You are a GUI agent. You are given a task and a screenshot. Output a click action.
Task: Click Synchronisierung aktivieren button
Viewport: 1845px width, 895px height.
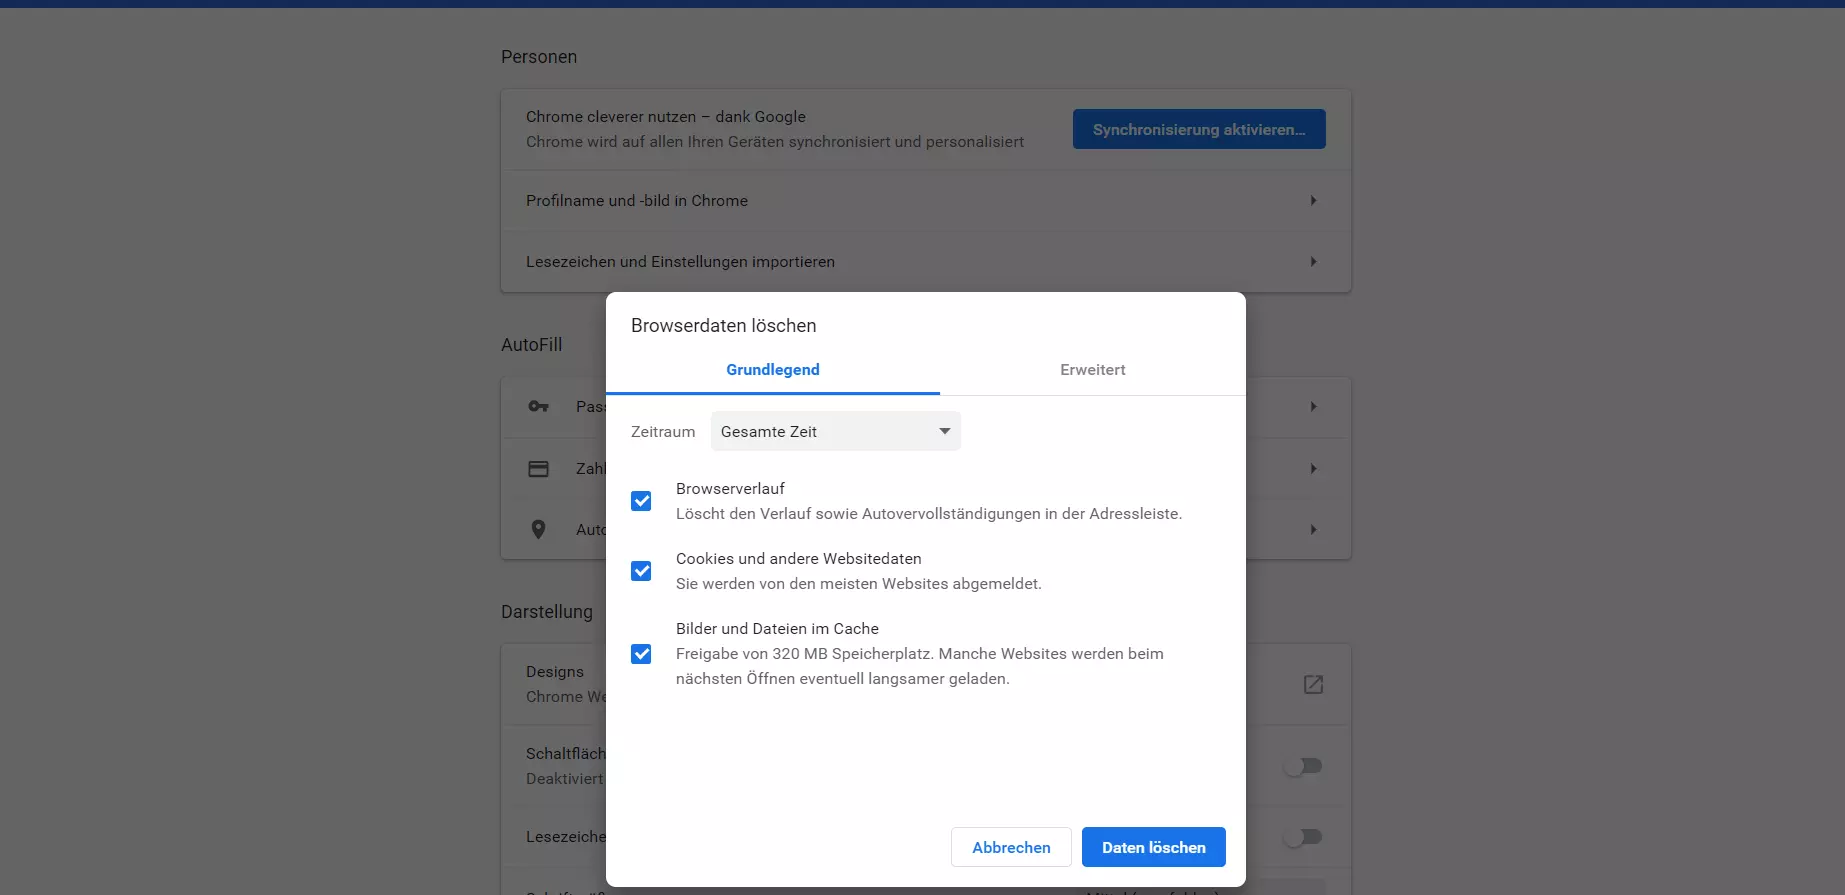(x=1199, y=129)
